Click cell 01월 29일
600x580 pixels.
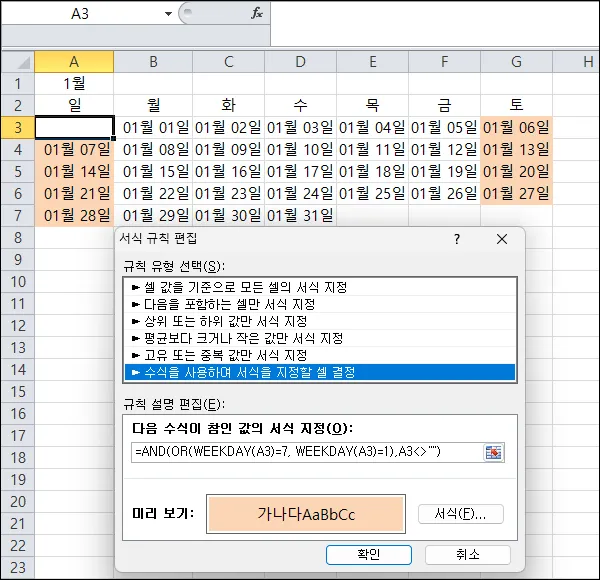click(x=153, y=215)
